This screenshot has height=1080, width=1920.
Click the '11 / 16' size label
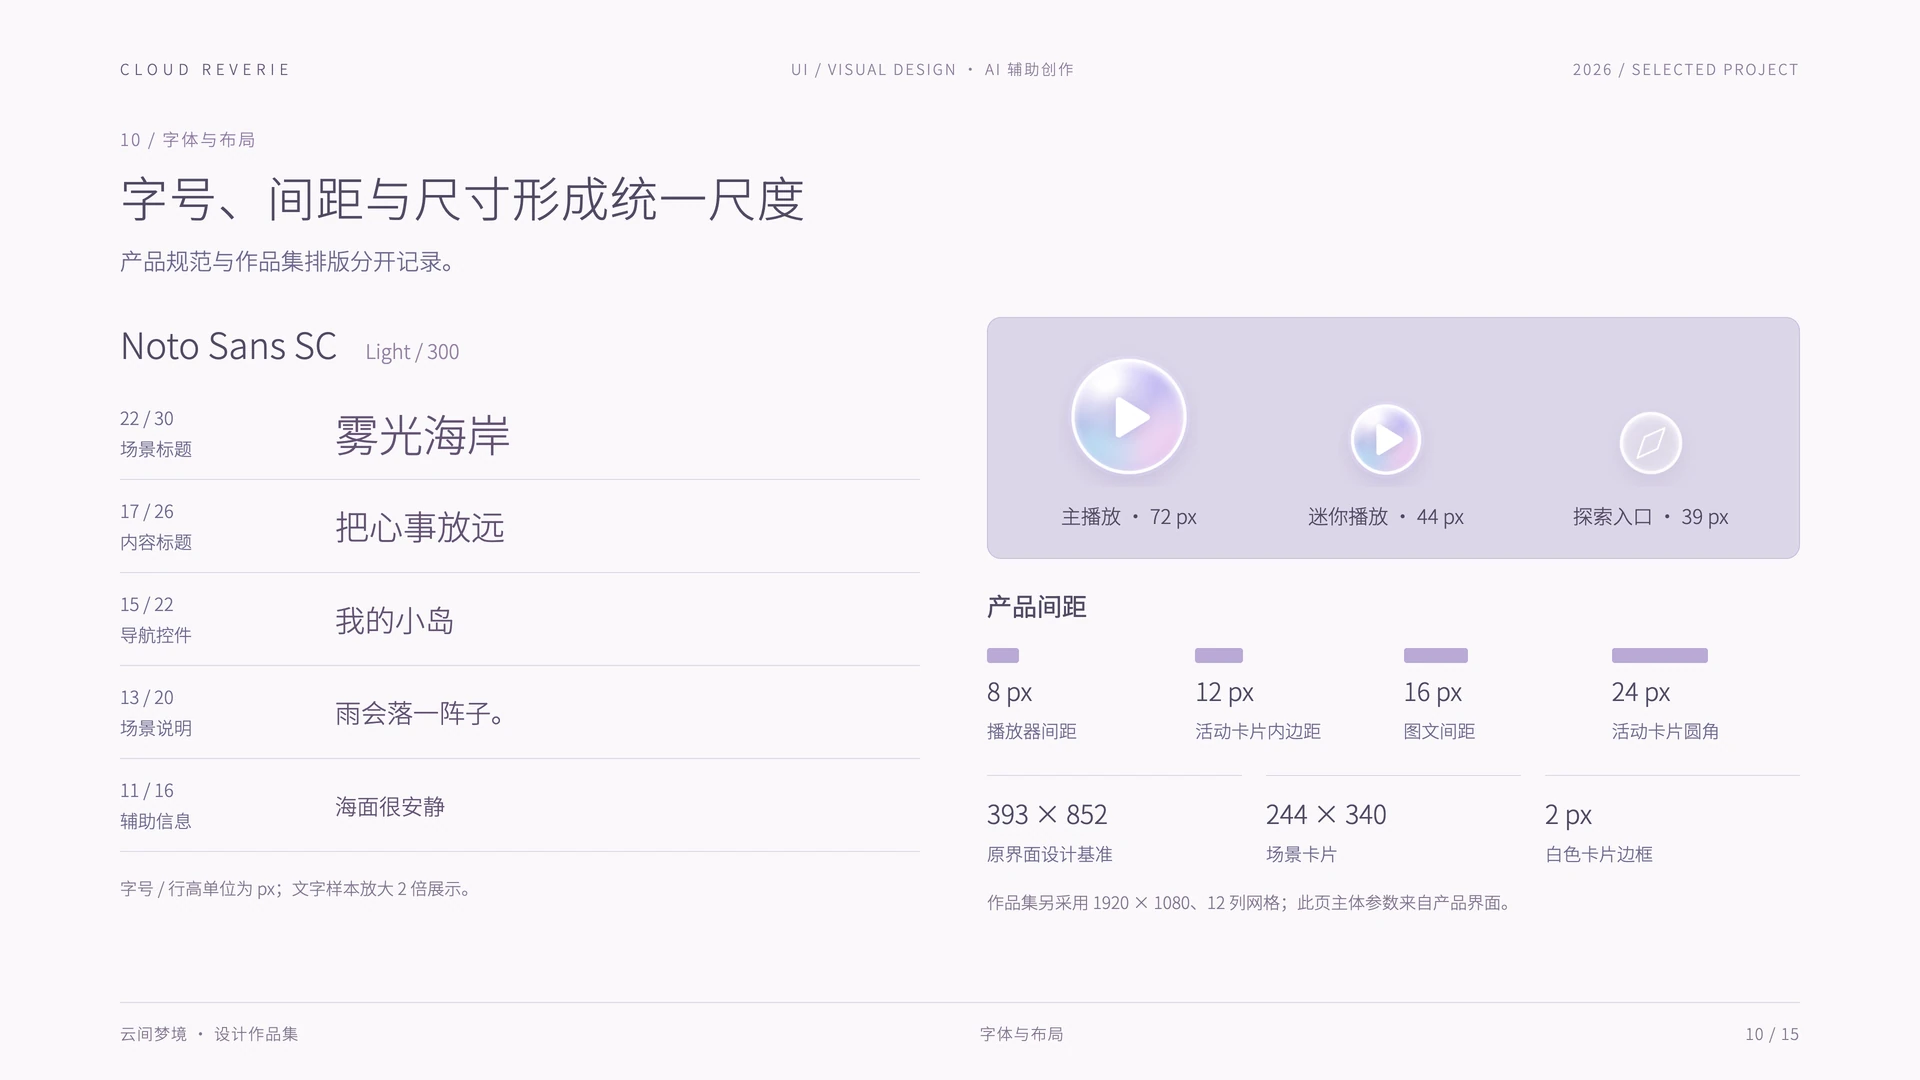pos(147,791)
